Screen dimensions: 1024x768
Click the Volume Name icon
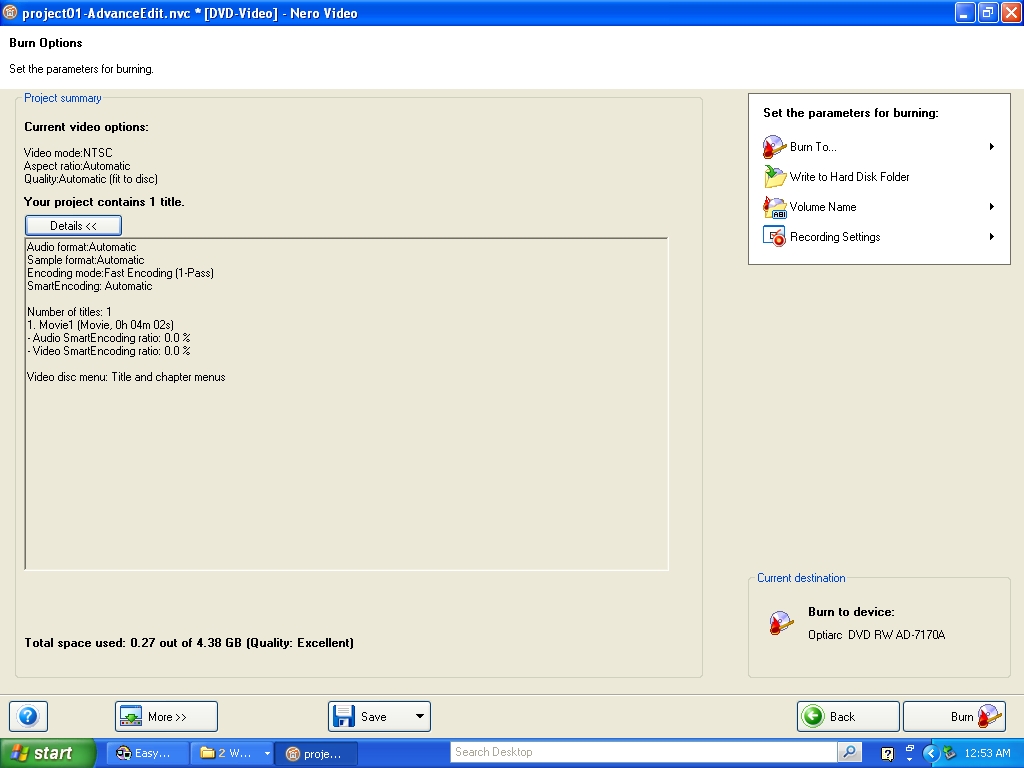point(775,207)
